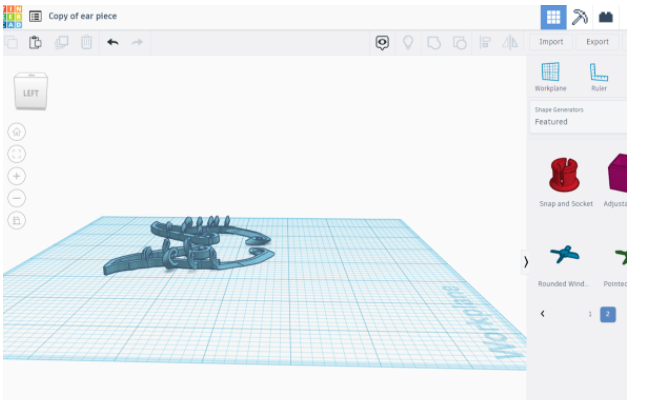Image resolution: width=653 pixels, height=400 pixels.
Task: Undo the last action
Action: [x=113, y=42]
